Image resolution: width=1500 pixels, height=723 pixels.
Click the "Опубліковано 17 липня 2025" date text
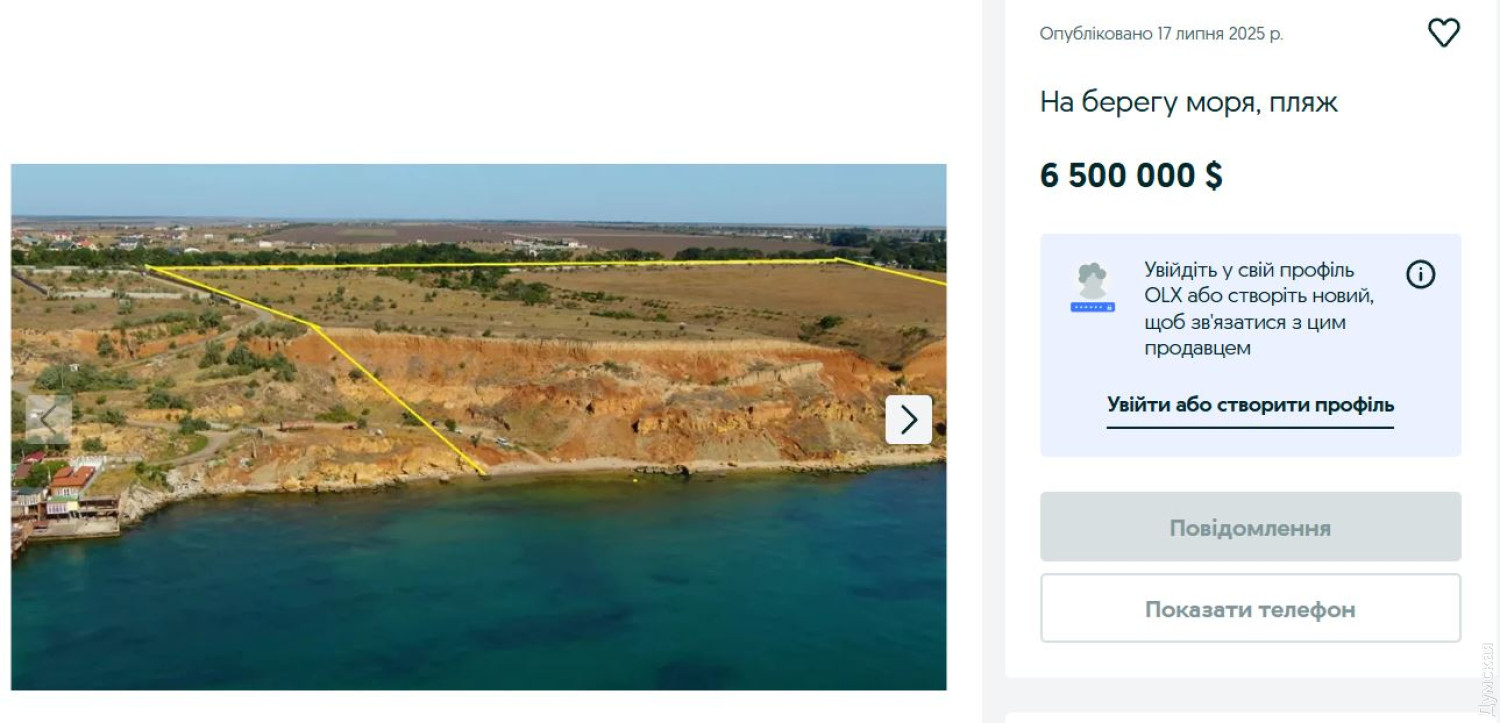(x=1161, y=34)
